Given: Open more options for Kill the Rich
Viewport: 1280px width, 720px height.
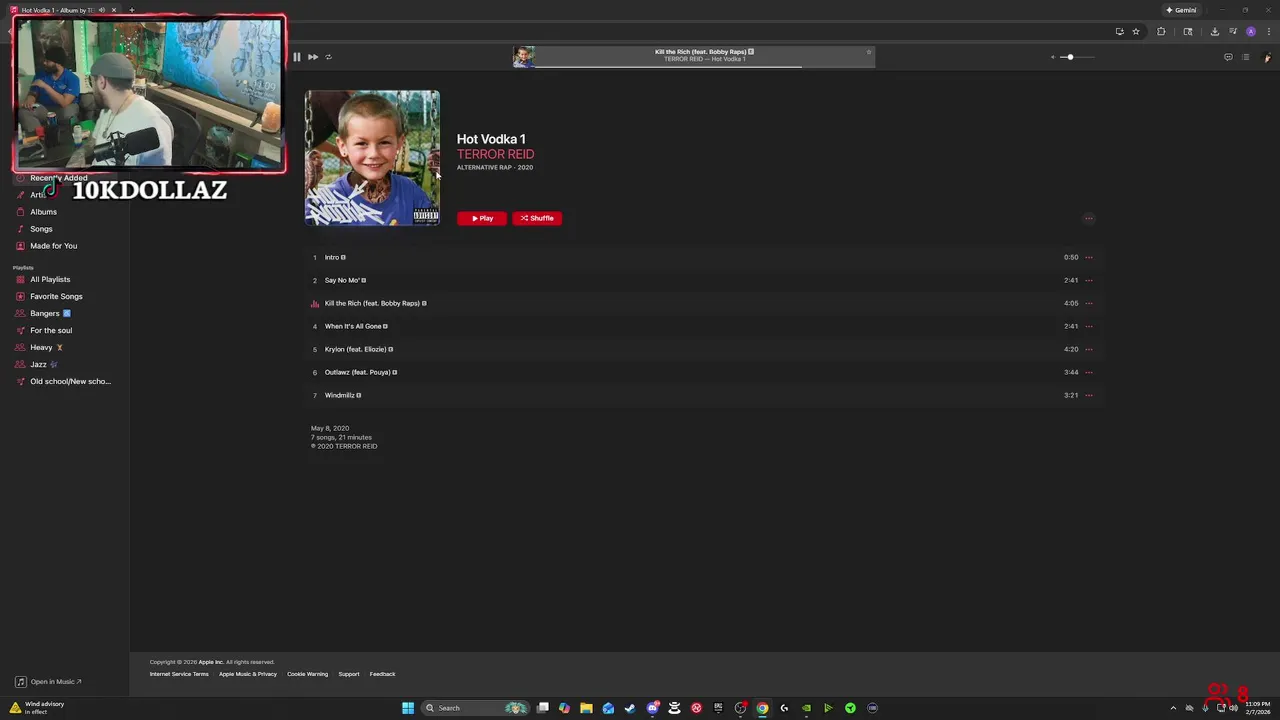Looking at the screenshot, I should click(x=1089, y=303).
